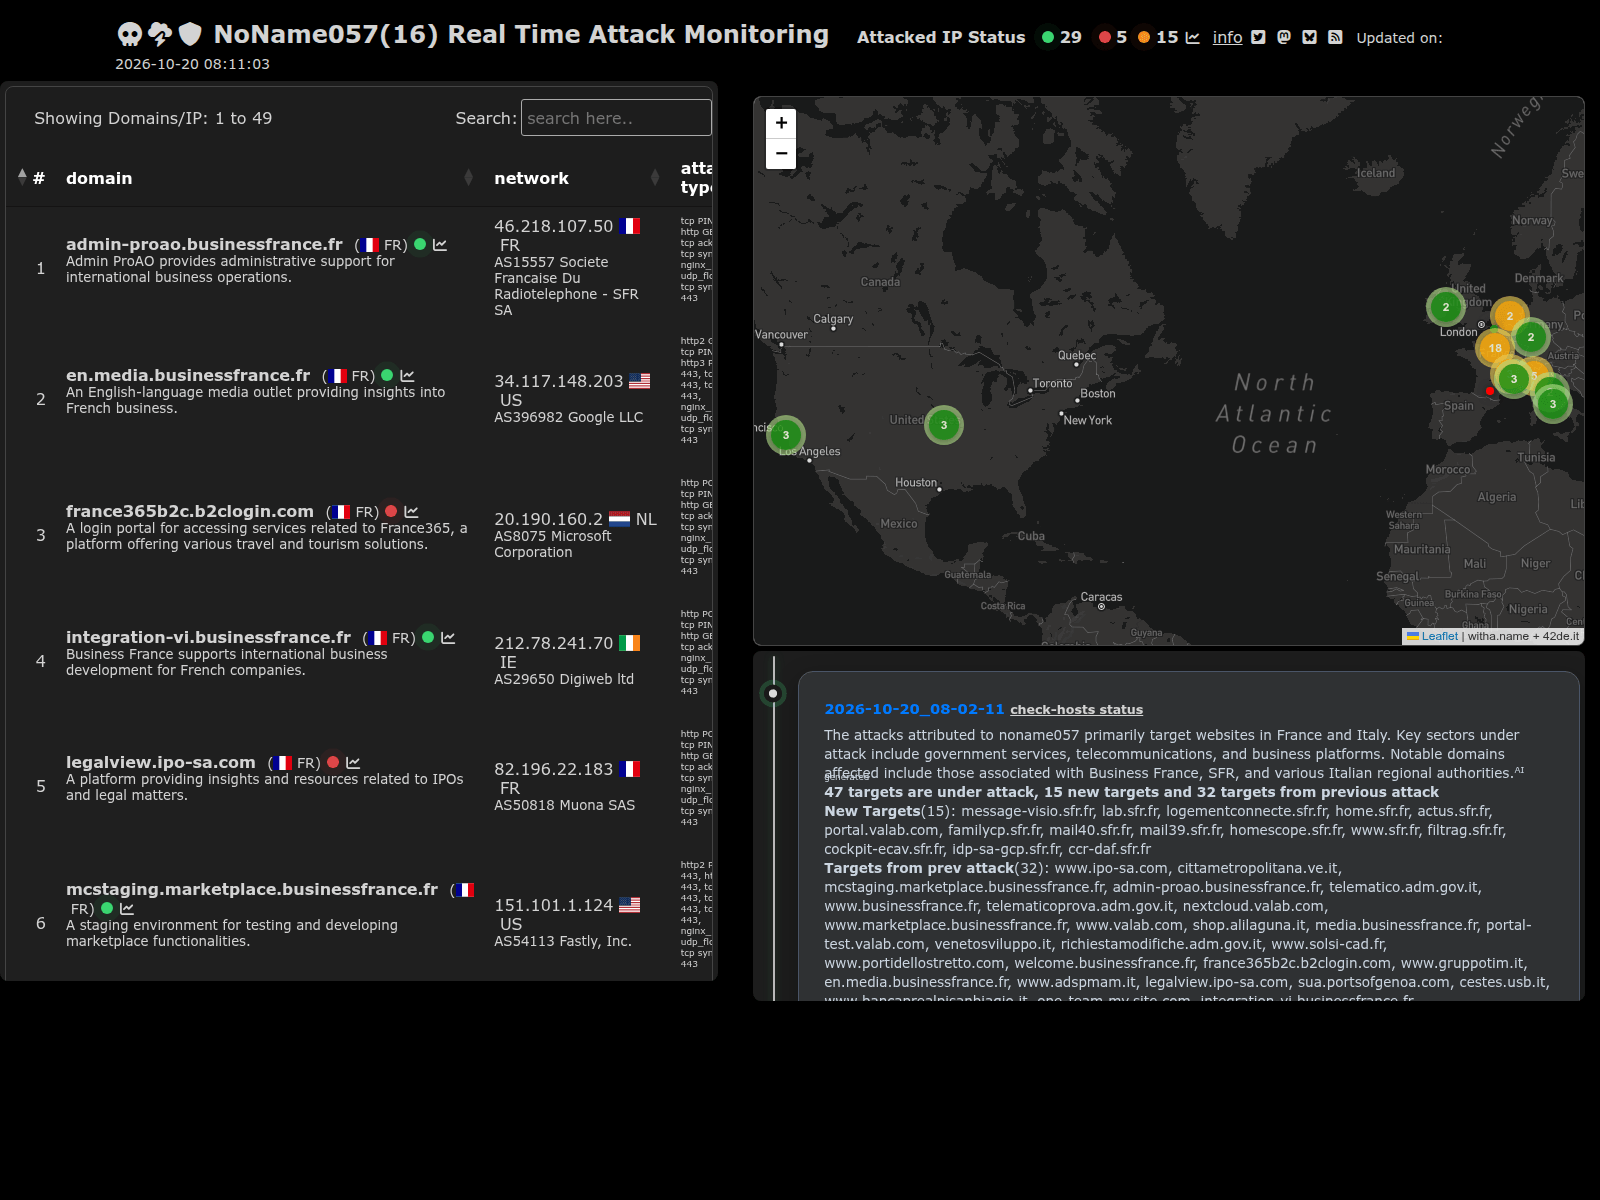This screenshot has width=1600, height=1200.
Task: Click green status dot for admin-proao.businessfrance.fr
Action: click(x=420, y=244)
